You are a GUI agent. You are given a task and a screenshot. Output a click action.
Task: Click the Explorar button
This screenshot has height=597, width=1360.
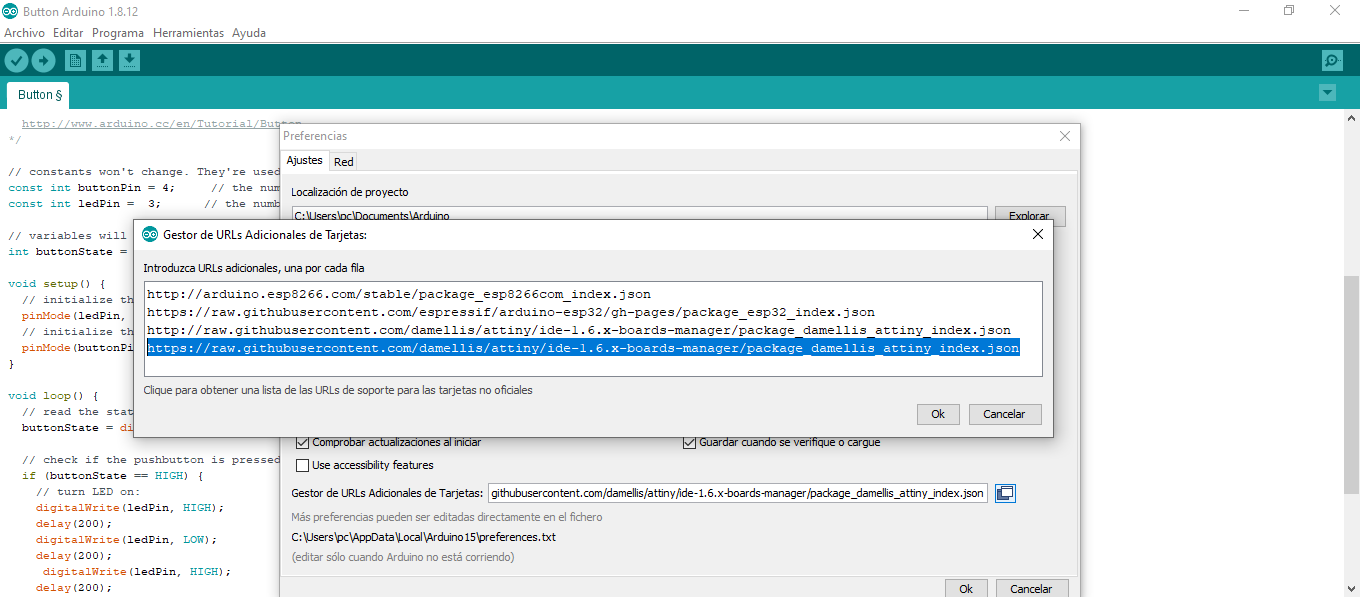pos(1029,215)
